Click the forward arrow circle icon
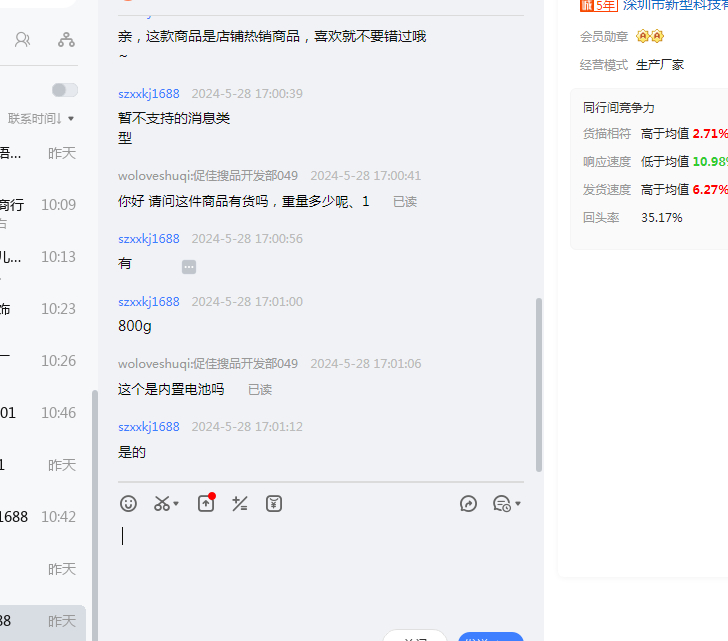 coord(468,504)
